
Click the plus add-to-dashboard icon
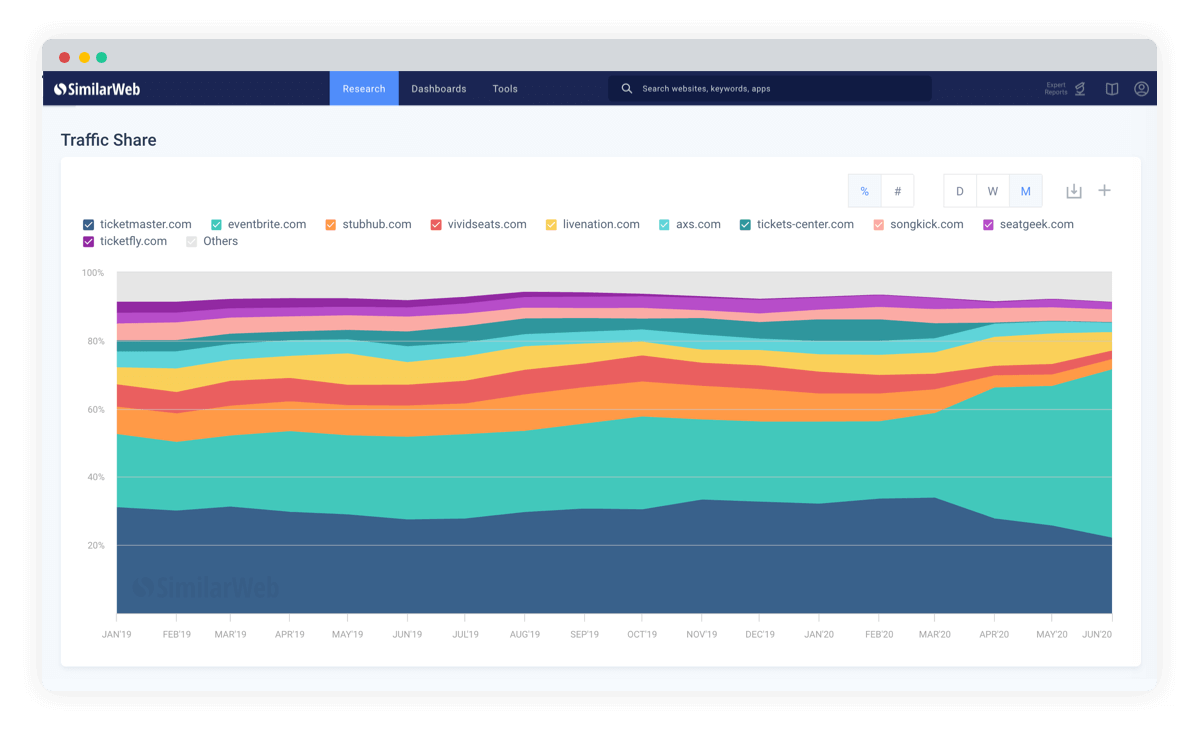tap(1105, 190)
